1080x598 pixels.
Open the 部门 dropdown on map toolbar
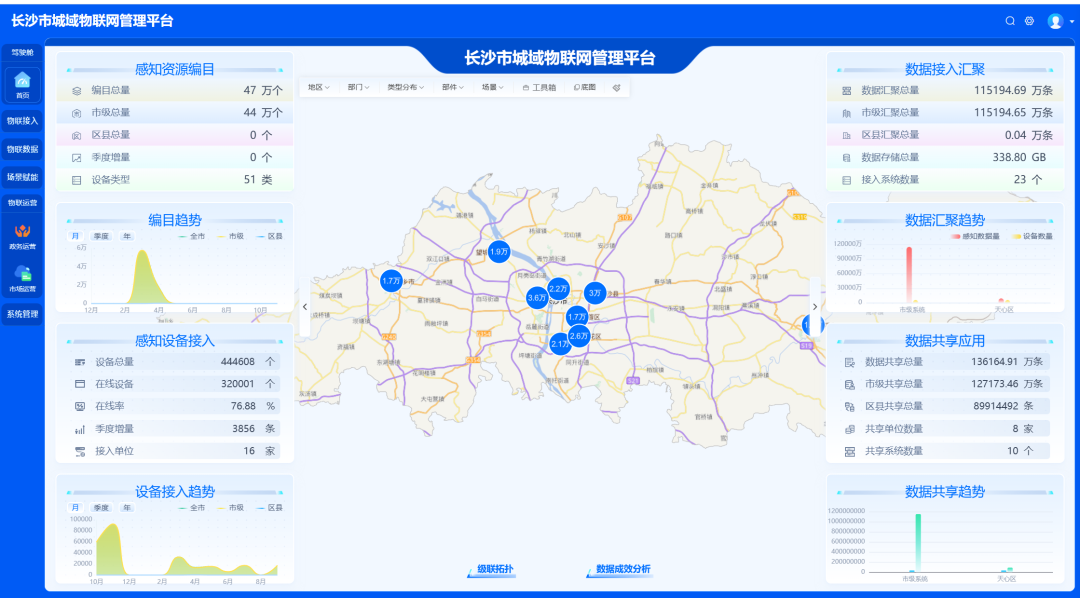pos(358,88)
